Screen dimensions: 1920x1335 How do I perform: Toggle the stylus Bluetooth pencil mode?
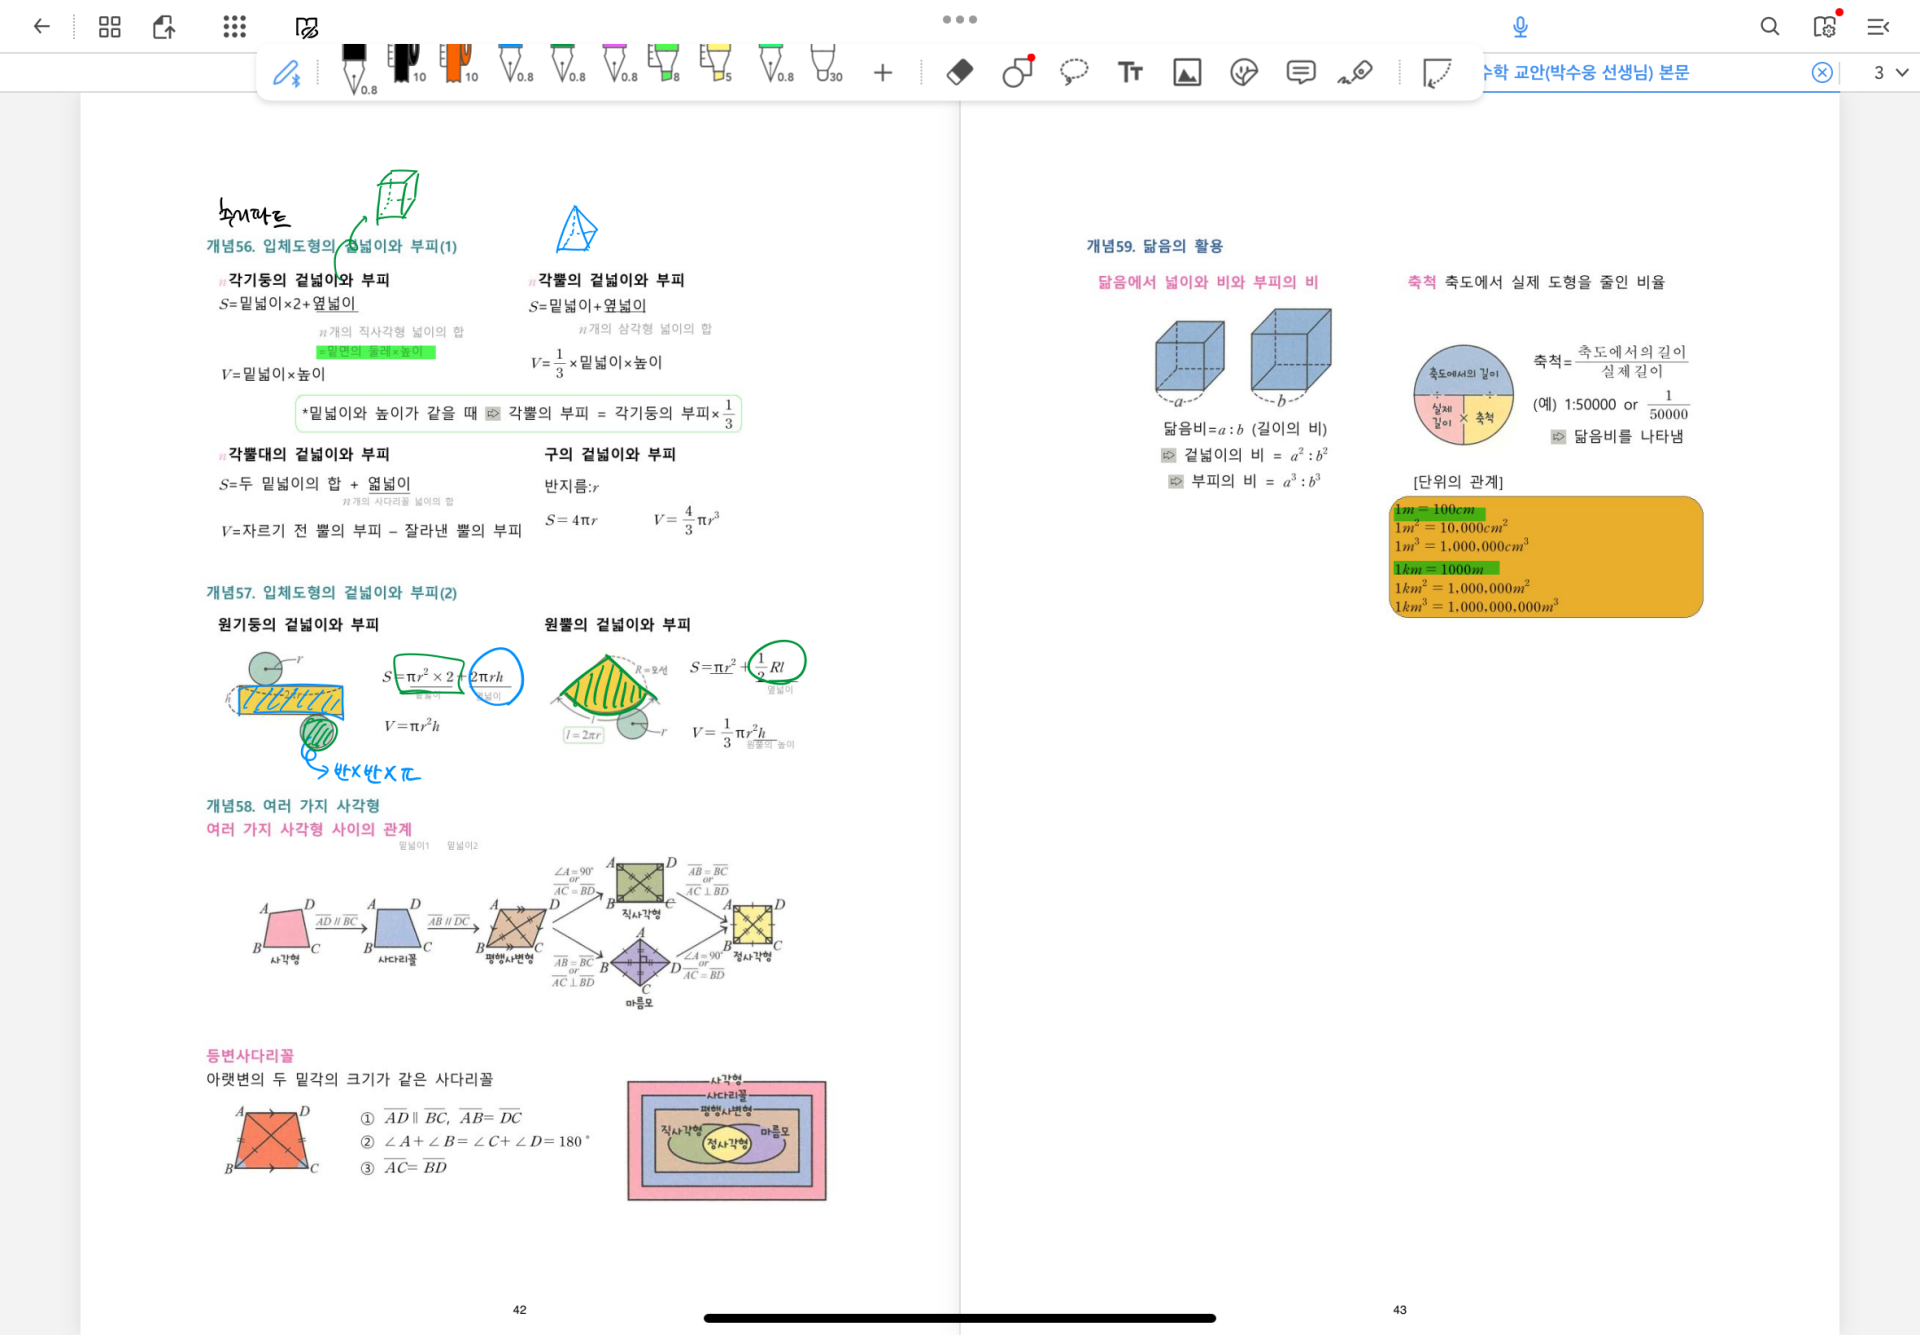tap(287, 73)
